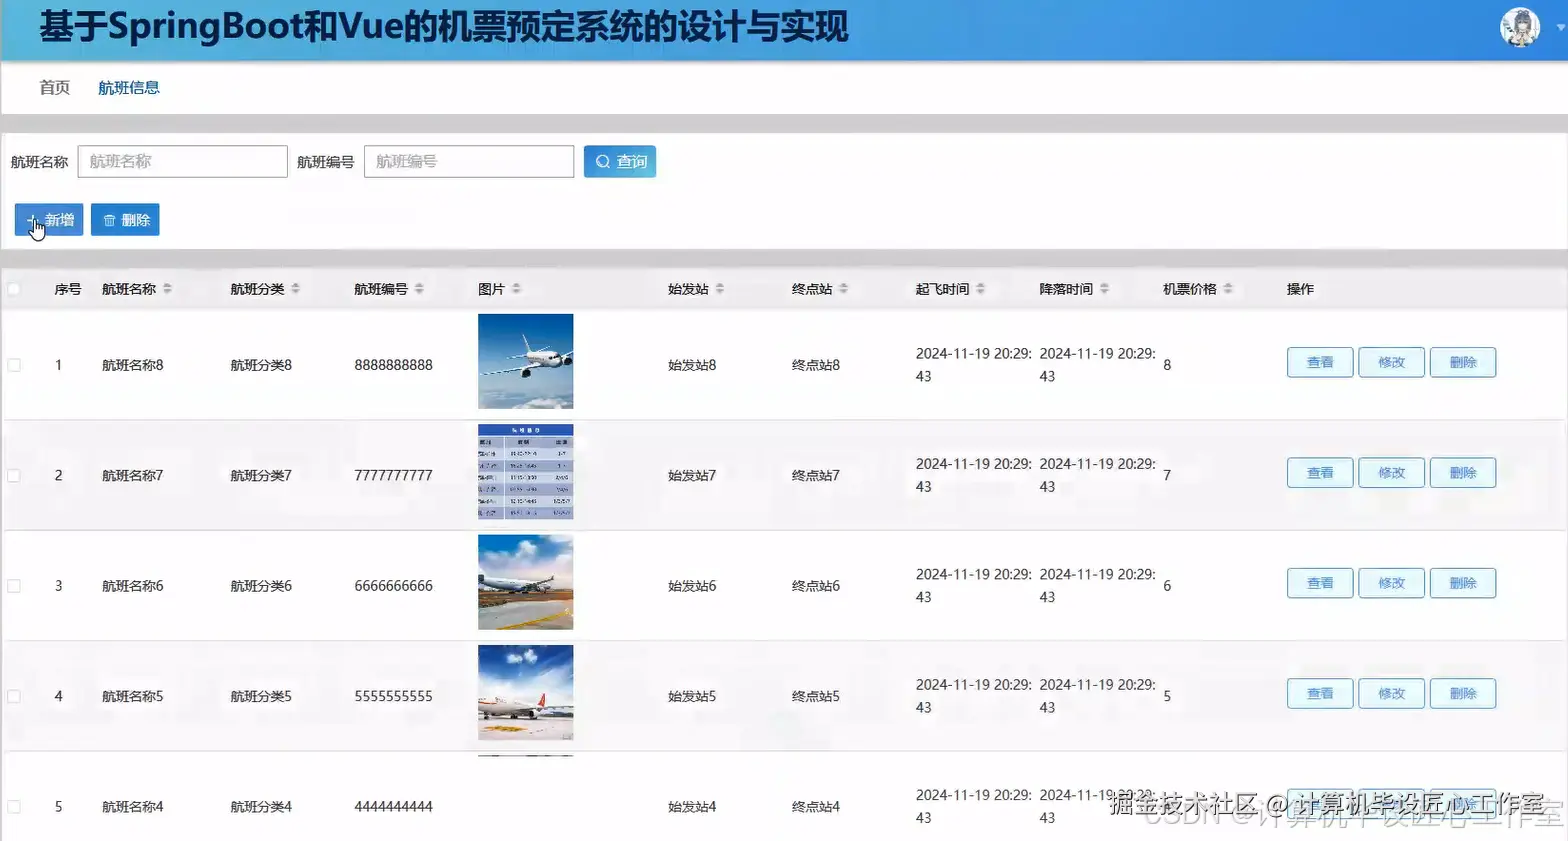Viewport: 1568px width, 841px height.
Task: Sort by 航班名称 column arrows
Action: [167, 289]
